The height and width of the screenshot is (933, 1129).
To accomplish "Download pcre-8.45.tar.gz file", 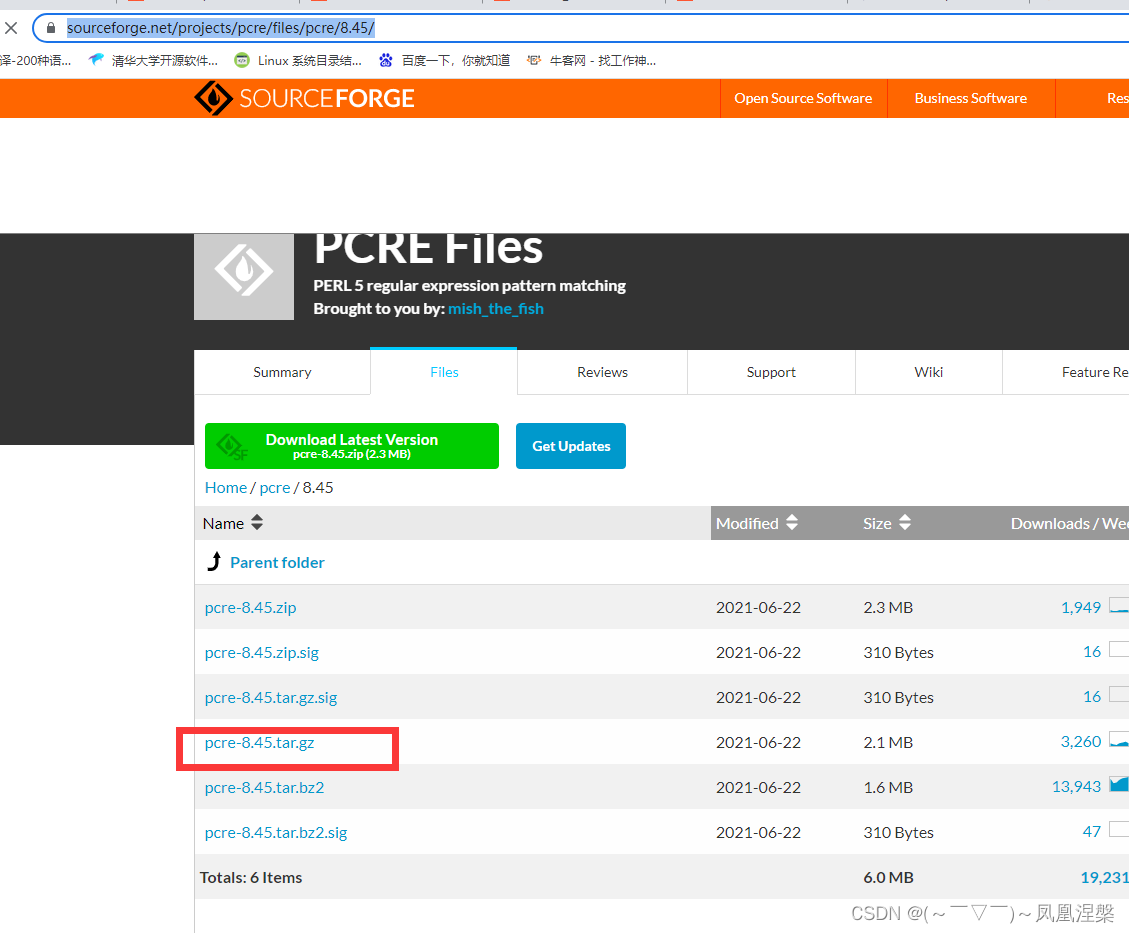I will click(259, 742).
